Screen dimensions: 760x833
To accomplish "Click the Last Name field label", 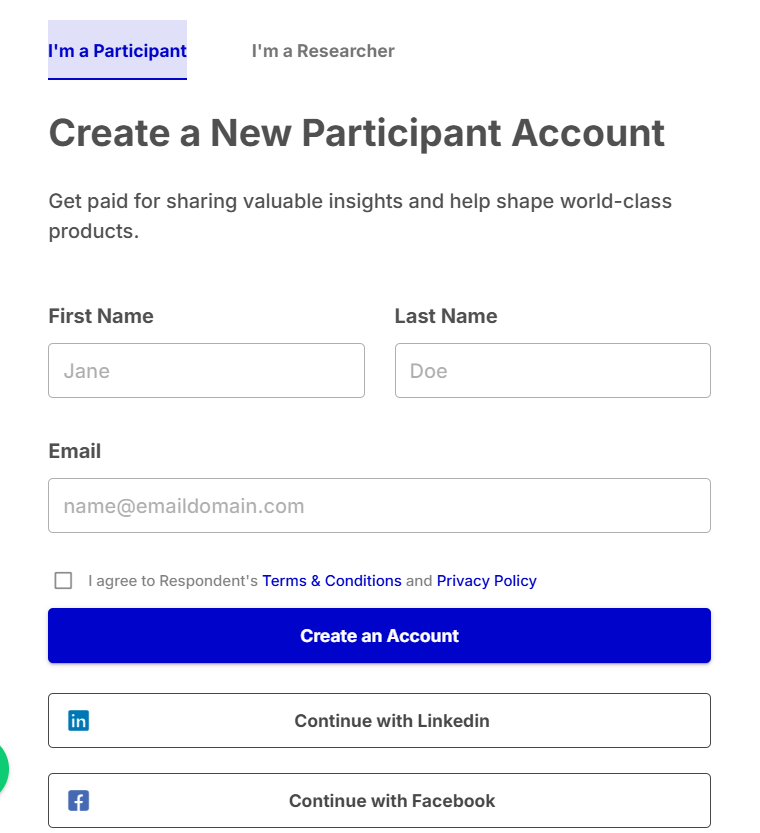I will pos(445,316).
